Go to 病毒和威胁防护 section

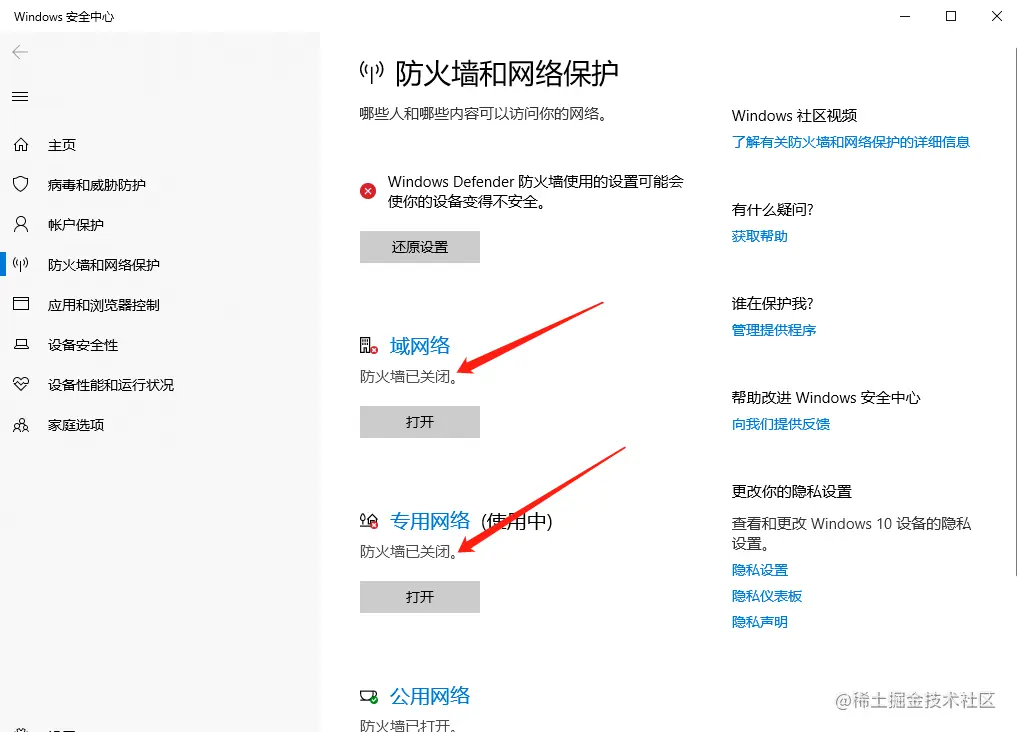point(97,185)
